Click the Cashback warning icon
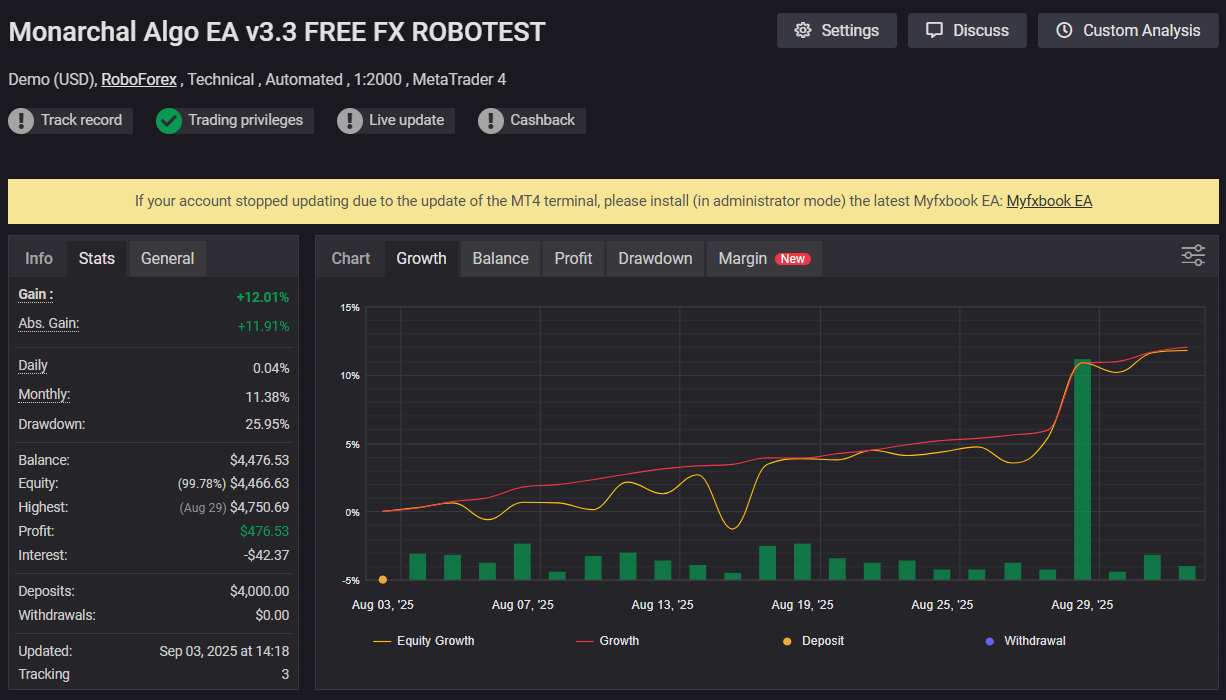Viewport: 1226px width, 700px height. tap(491, 121)
